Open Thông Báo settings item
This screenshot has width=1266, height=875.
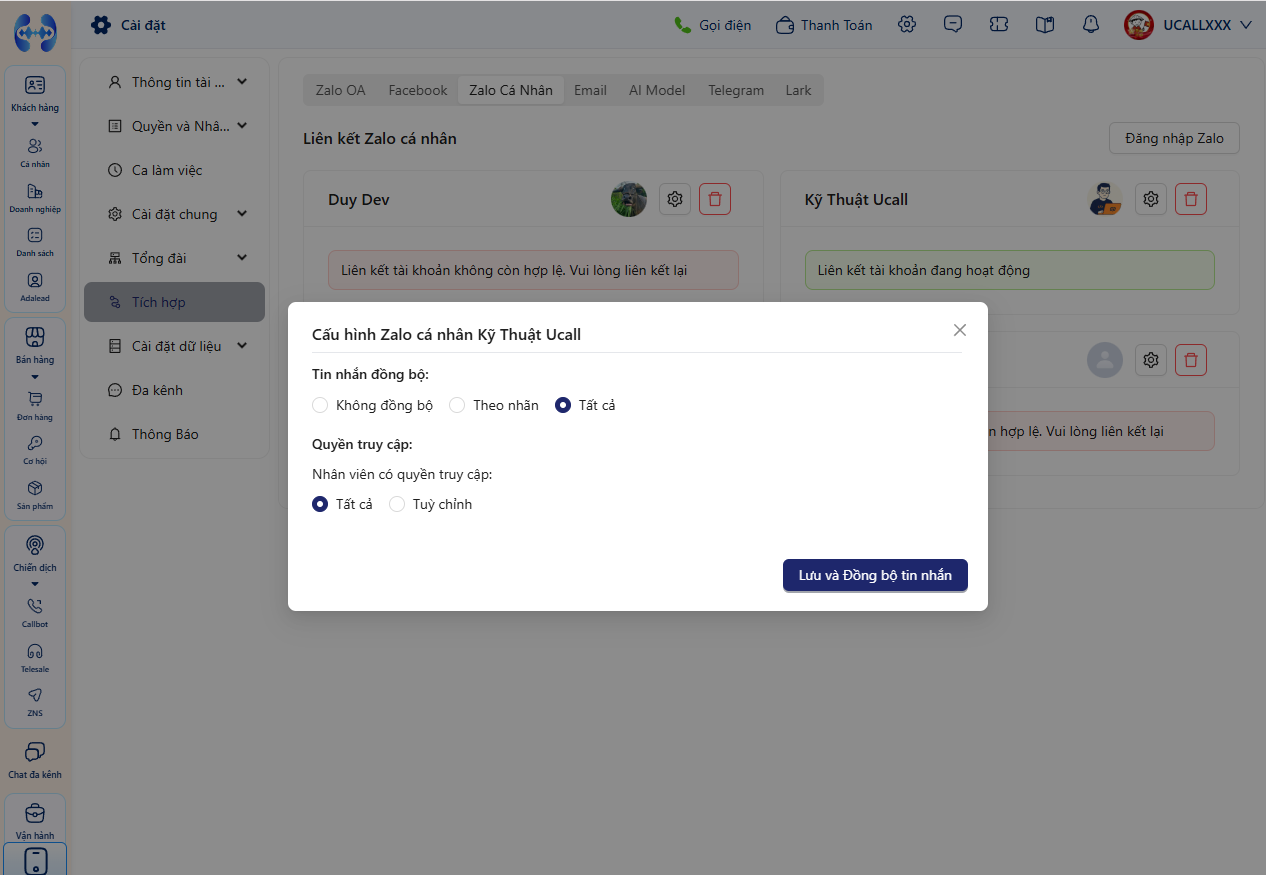tap(174, 434)
